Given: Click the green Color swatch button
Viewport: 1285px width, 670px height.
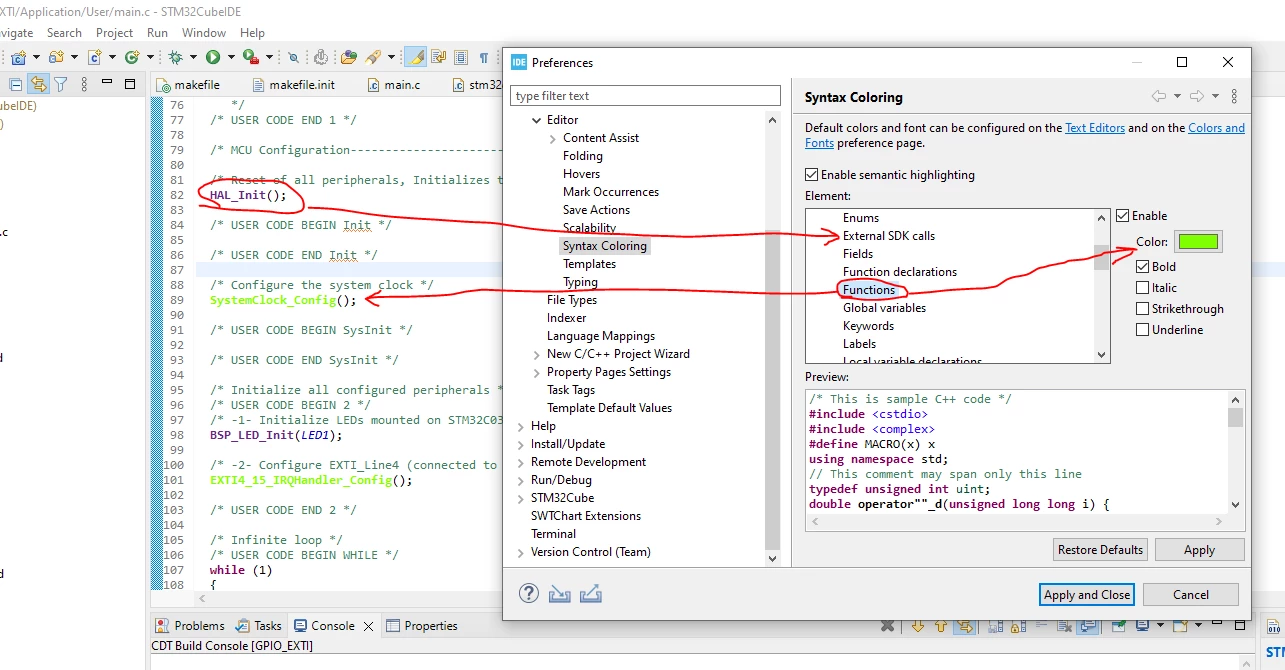Looking at the screenshot, I should [x=1198, y=242].
